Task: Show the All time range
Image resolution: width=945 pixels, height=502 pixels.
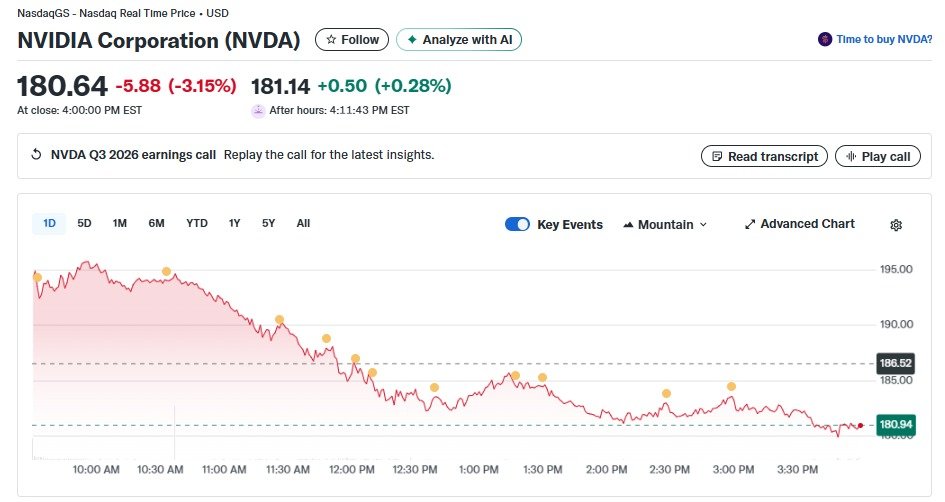Action: click(x=303, y=223)
